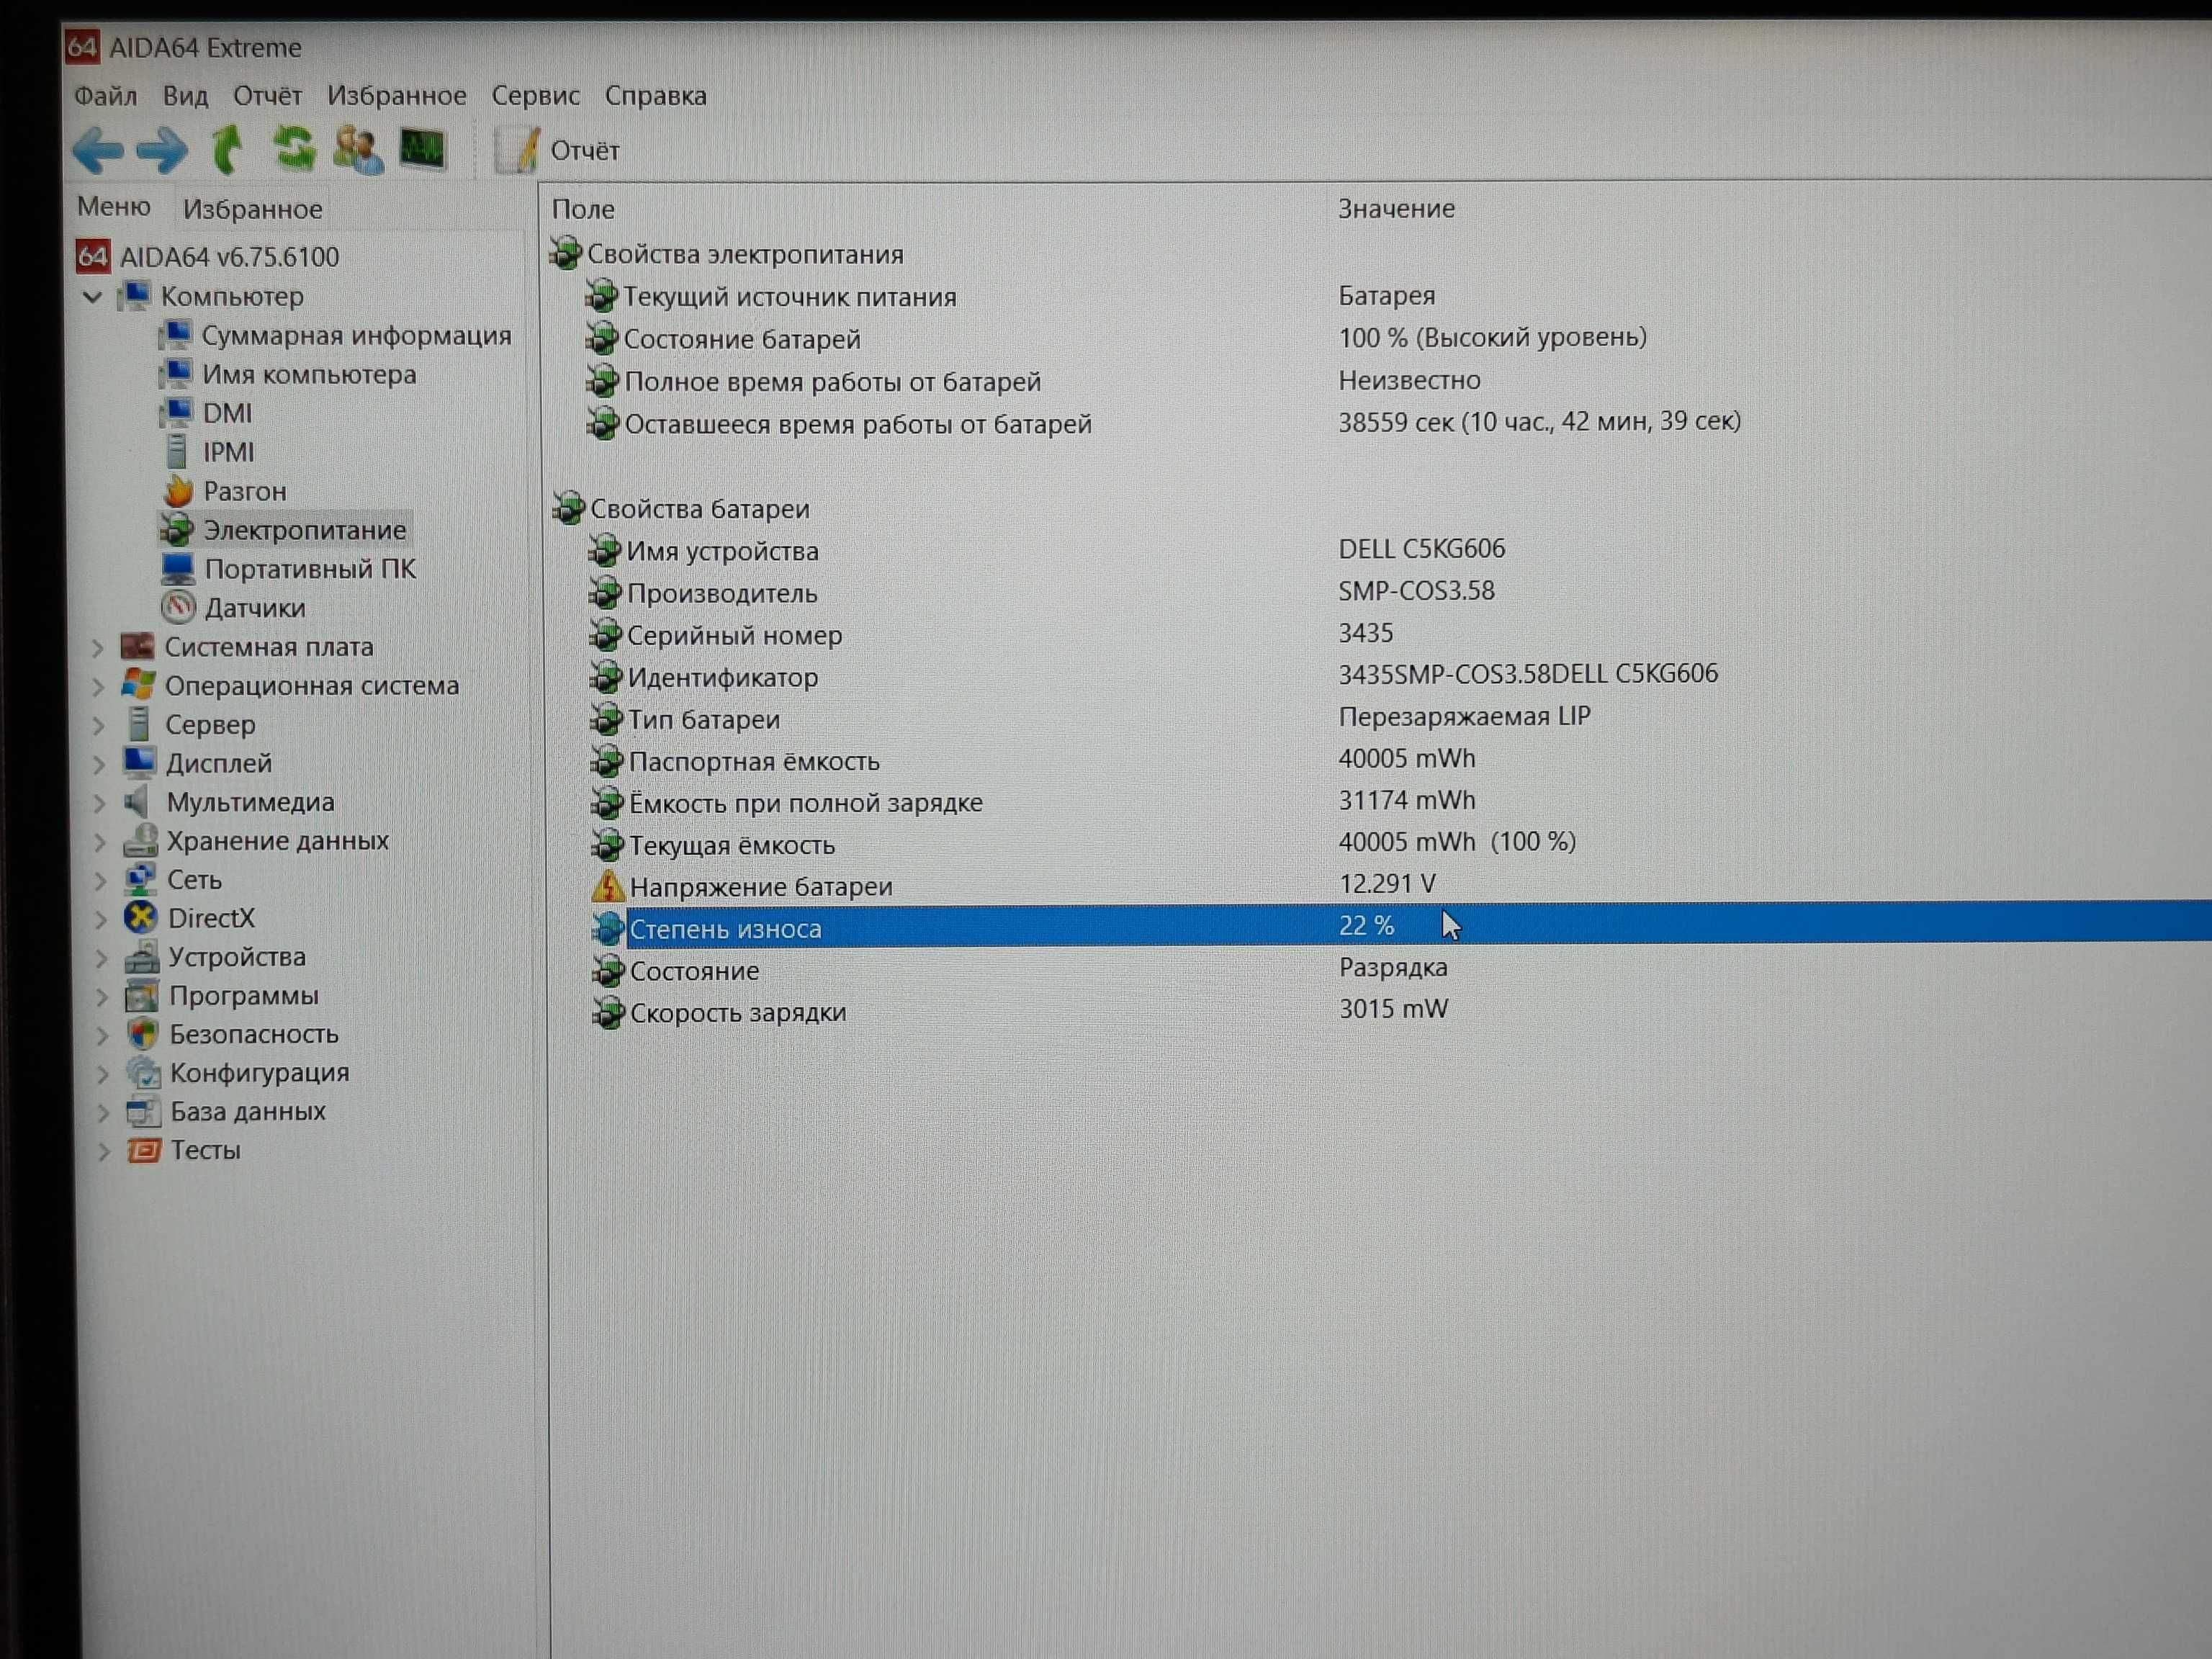Switch to the Избранное sidebar tab
This screenshot has width=2212, height=1659.
[x=252, y=209]
